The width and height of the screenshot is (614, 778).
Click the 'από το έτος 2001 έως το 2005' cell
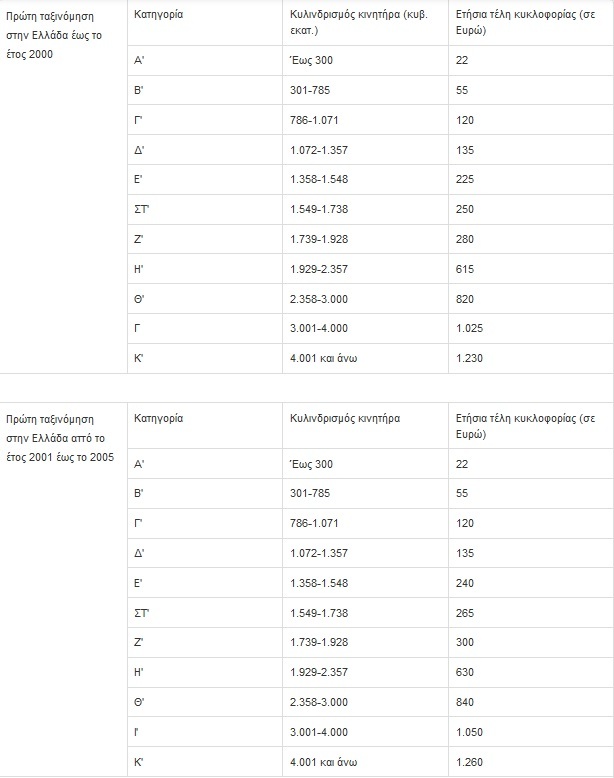(60, 437)
